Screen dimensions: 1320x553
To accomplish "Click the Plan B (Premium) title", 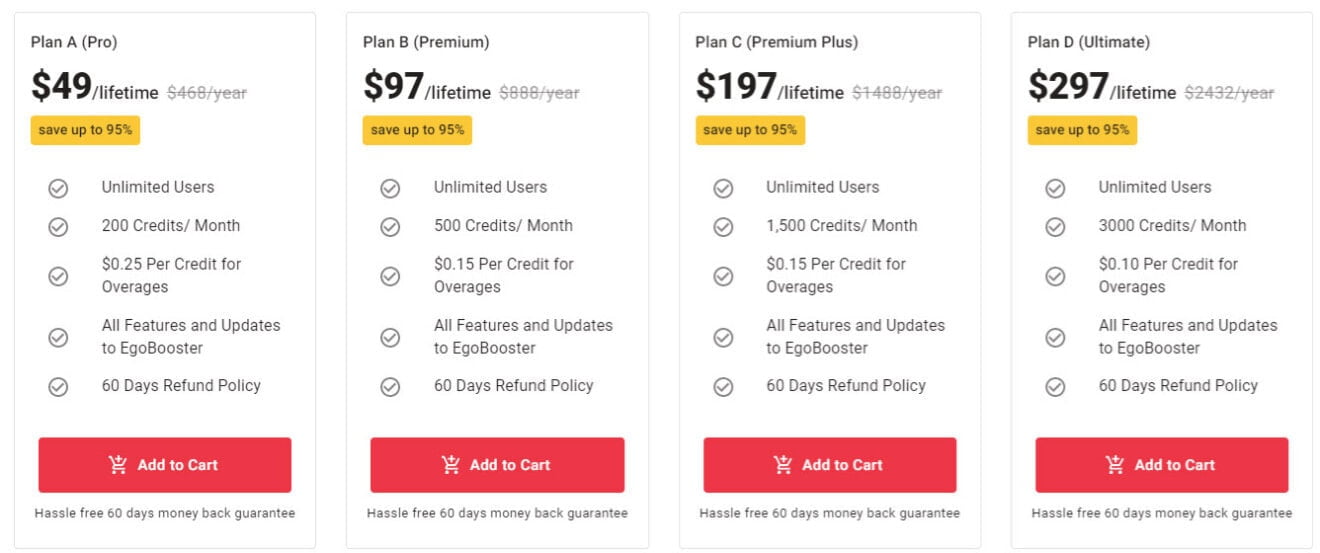I will [x=426, y=42].
